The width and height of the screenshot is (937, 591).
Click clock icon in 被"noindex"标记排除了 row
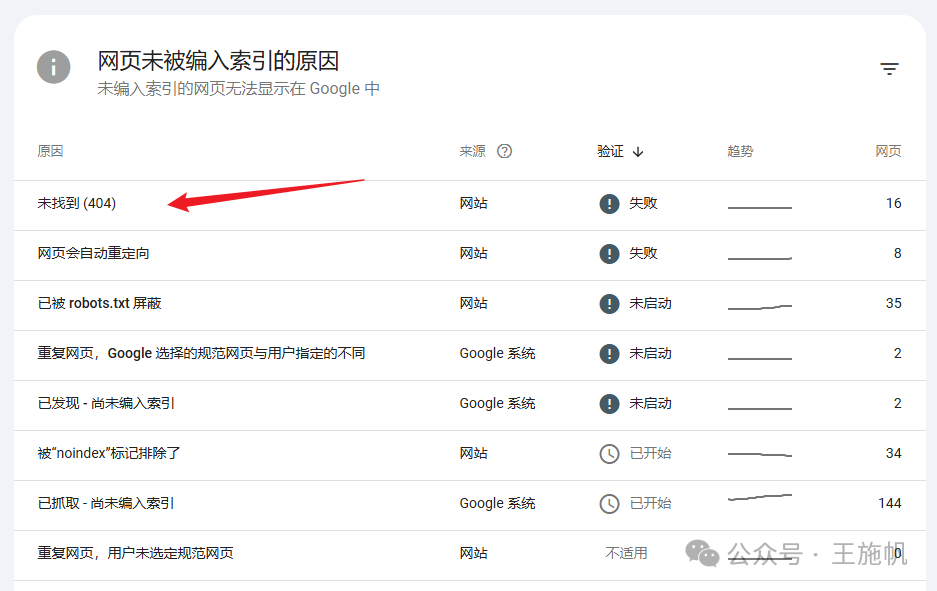pyautogui.click(x=609, y=454)
